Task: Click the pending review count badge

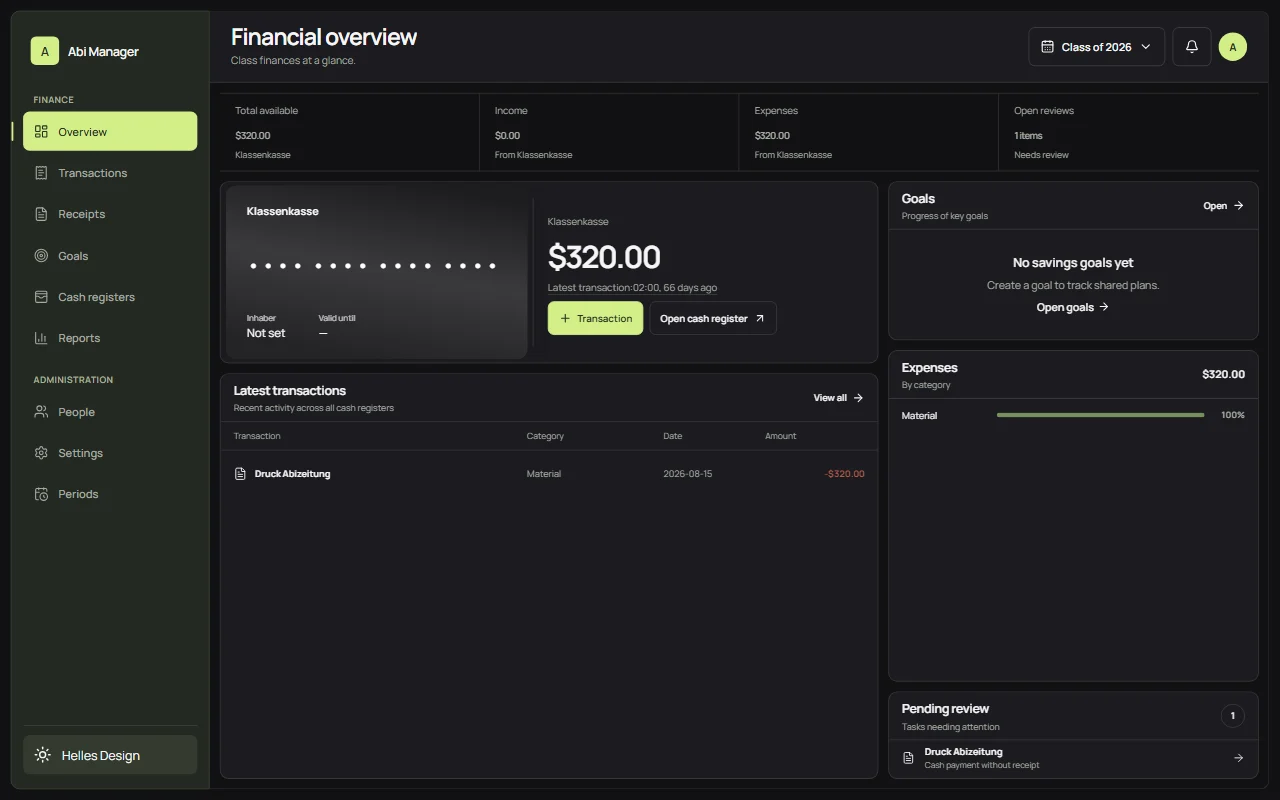Action: point(1232,716)
